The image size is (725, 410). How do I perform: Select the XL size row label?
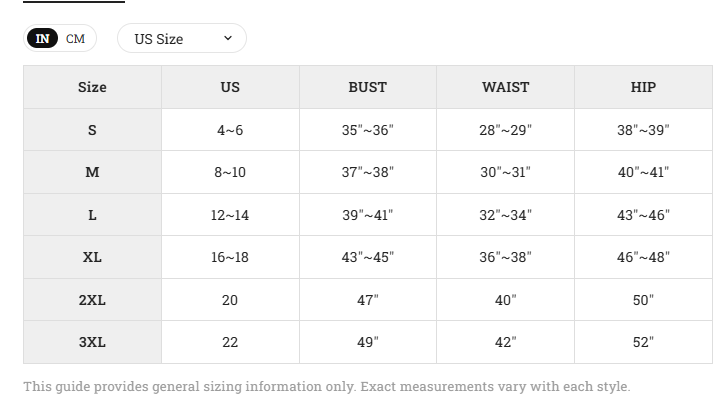(x=92, y=257)
